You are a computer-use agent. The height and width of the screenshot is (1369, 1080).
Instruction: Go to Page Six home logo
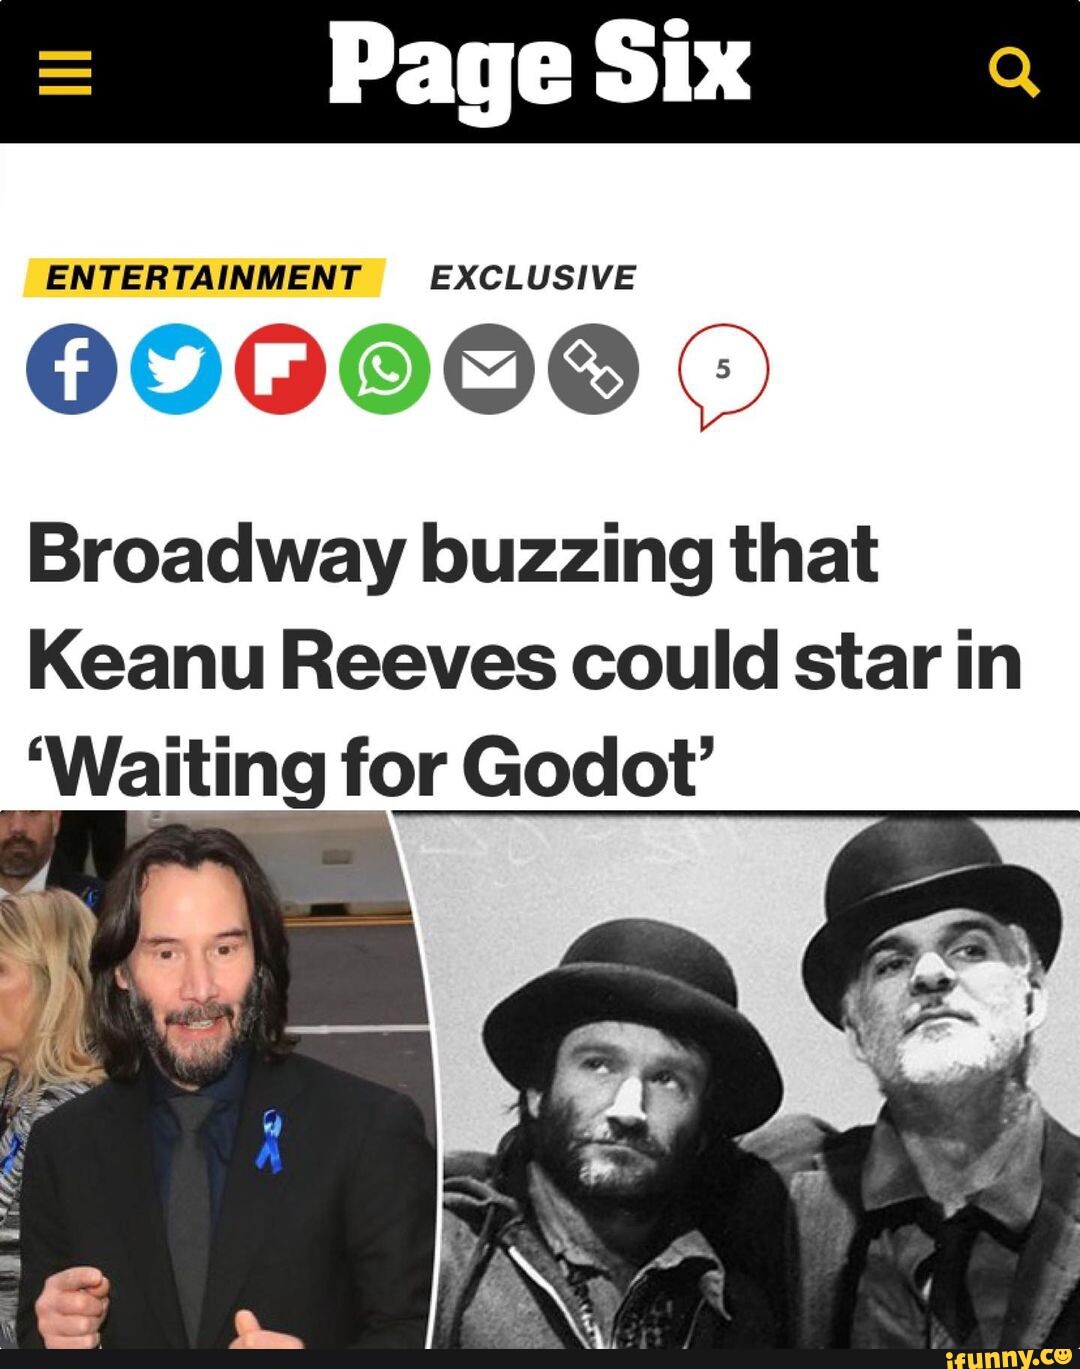[540, 70]
